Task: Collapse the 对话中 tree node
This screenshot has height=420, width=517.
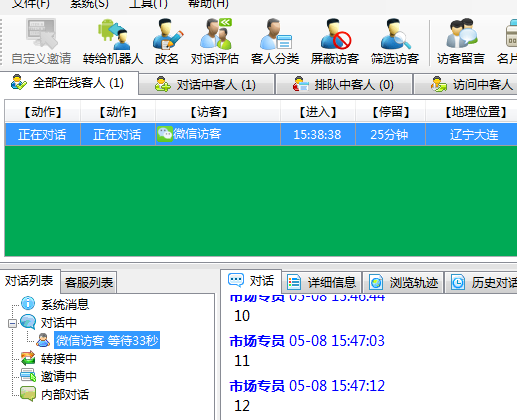Action: point(12,323)
